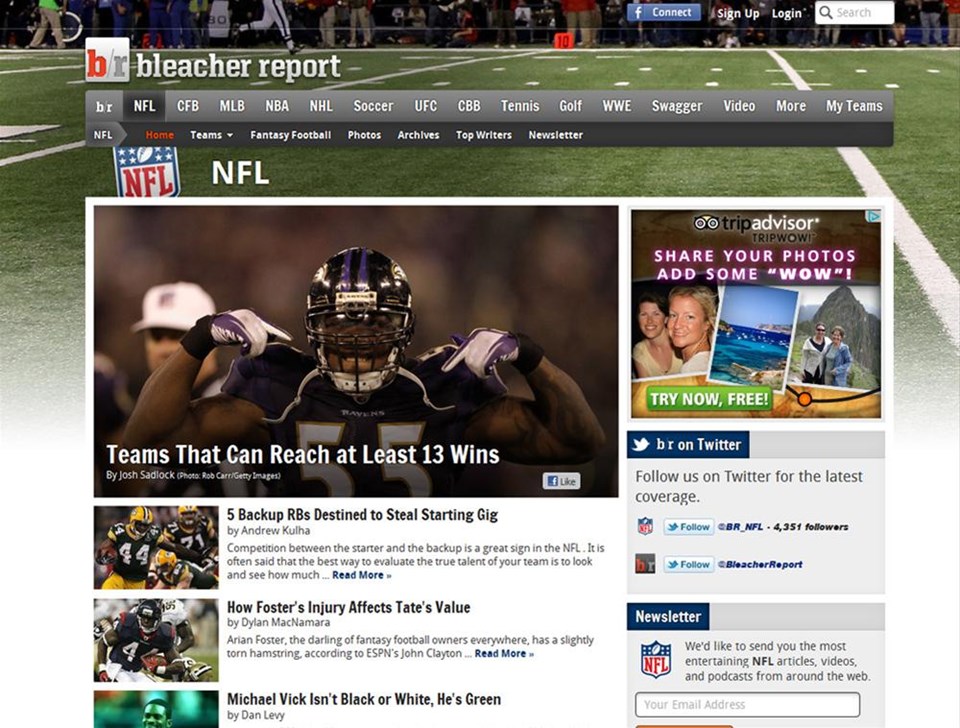Screen dimensions: 960x728
Task: Open the Michael Vick article thumbnail
Action: click(156, 710)
